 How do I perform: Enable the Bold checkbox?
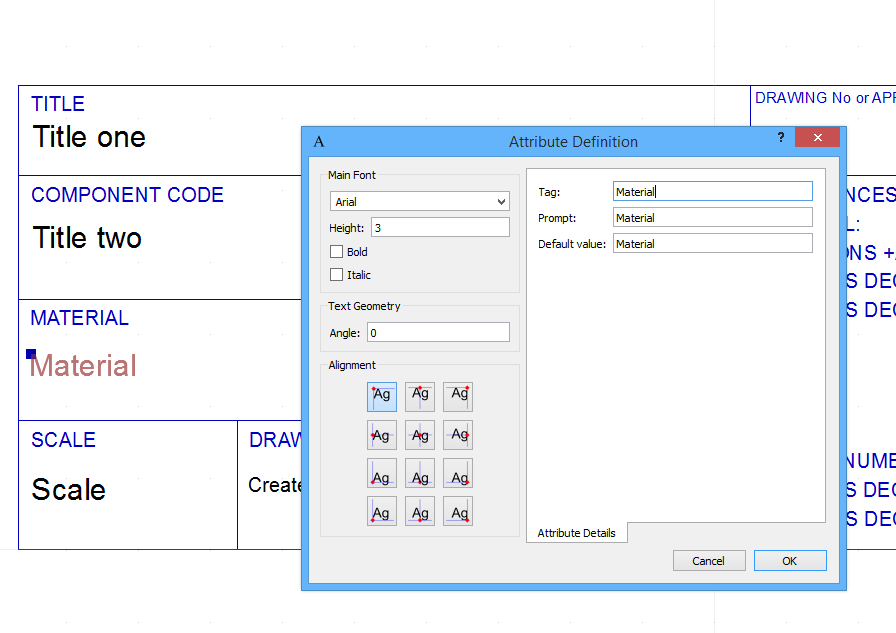pos(337,251)
